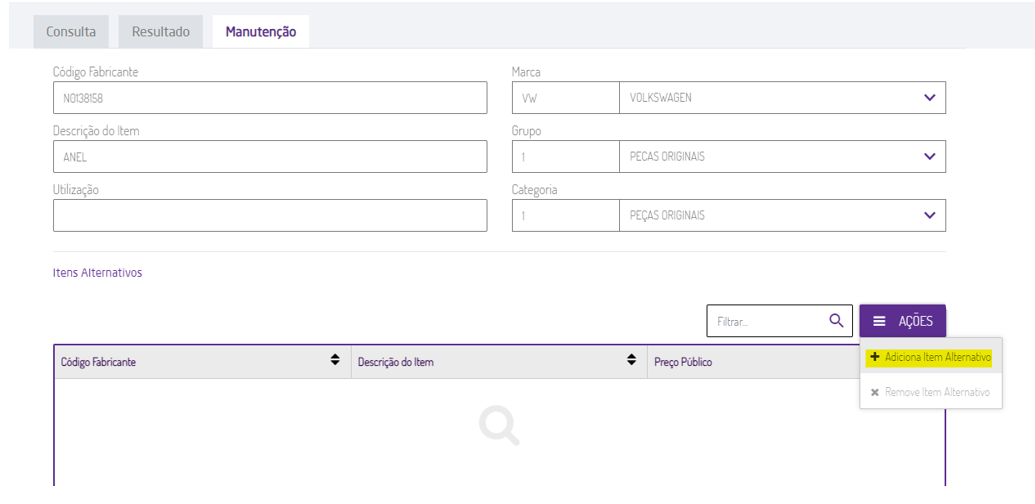Screen dimensions: 1035x504
Task: Open the AÇÕES actions button
Action: tap(902, 321)
